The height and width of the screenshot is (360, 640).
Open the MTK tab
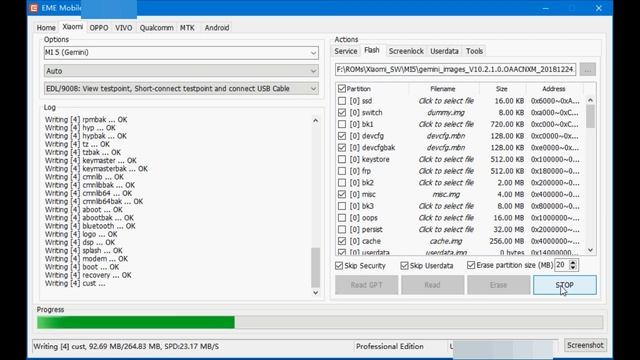(187, 28)
